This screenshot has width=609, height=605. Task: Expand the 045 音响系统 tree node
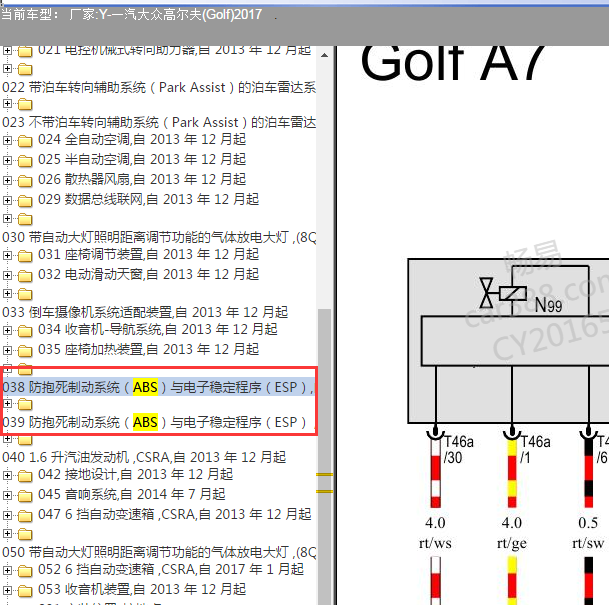click(7, 495)
